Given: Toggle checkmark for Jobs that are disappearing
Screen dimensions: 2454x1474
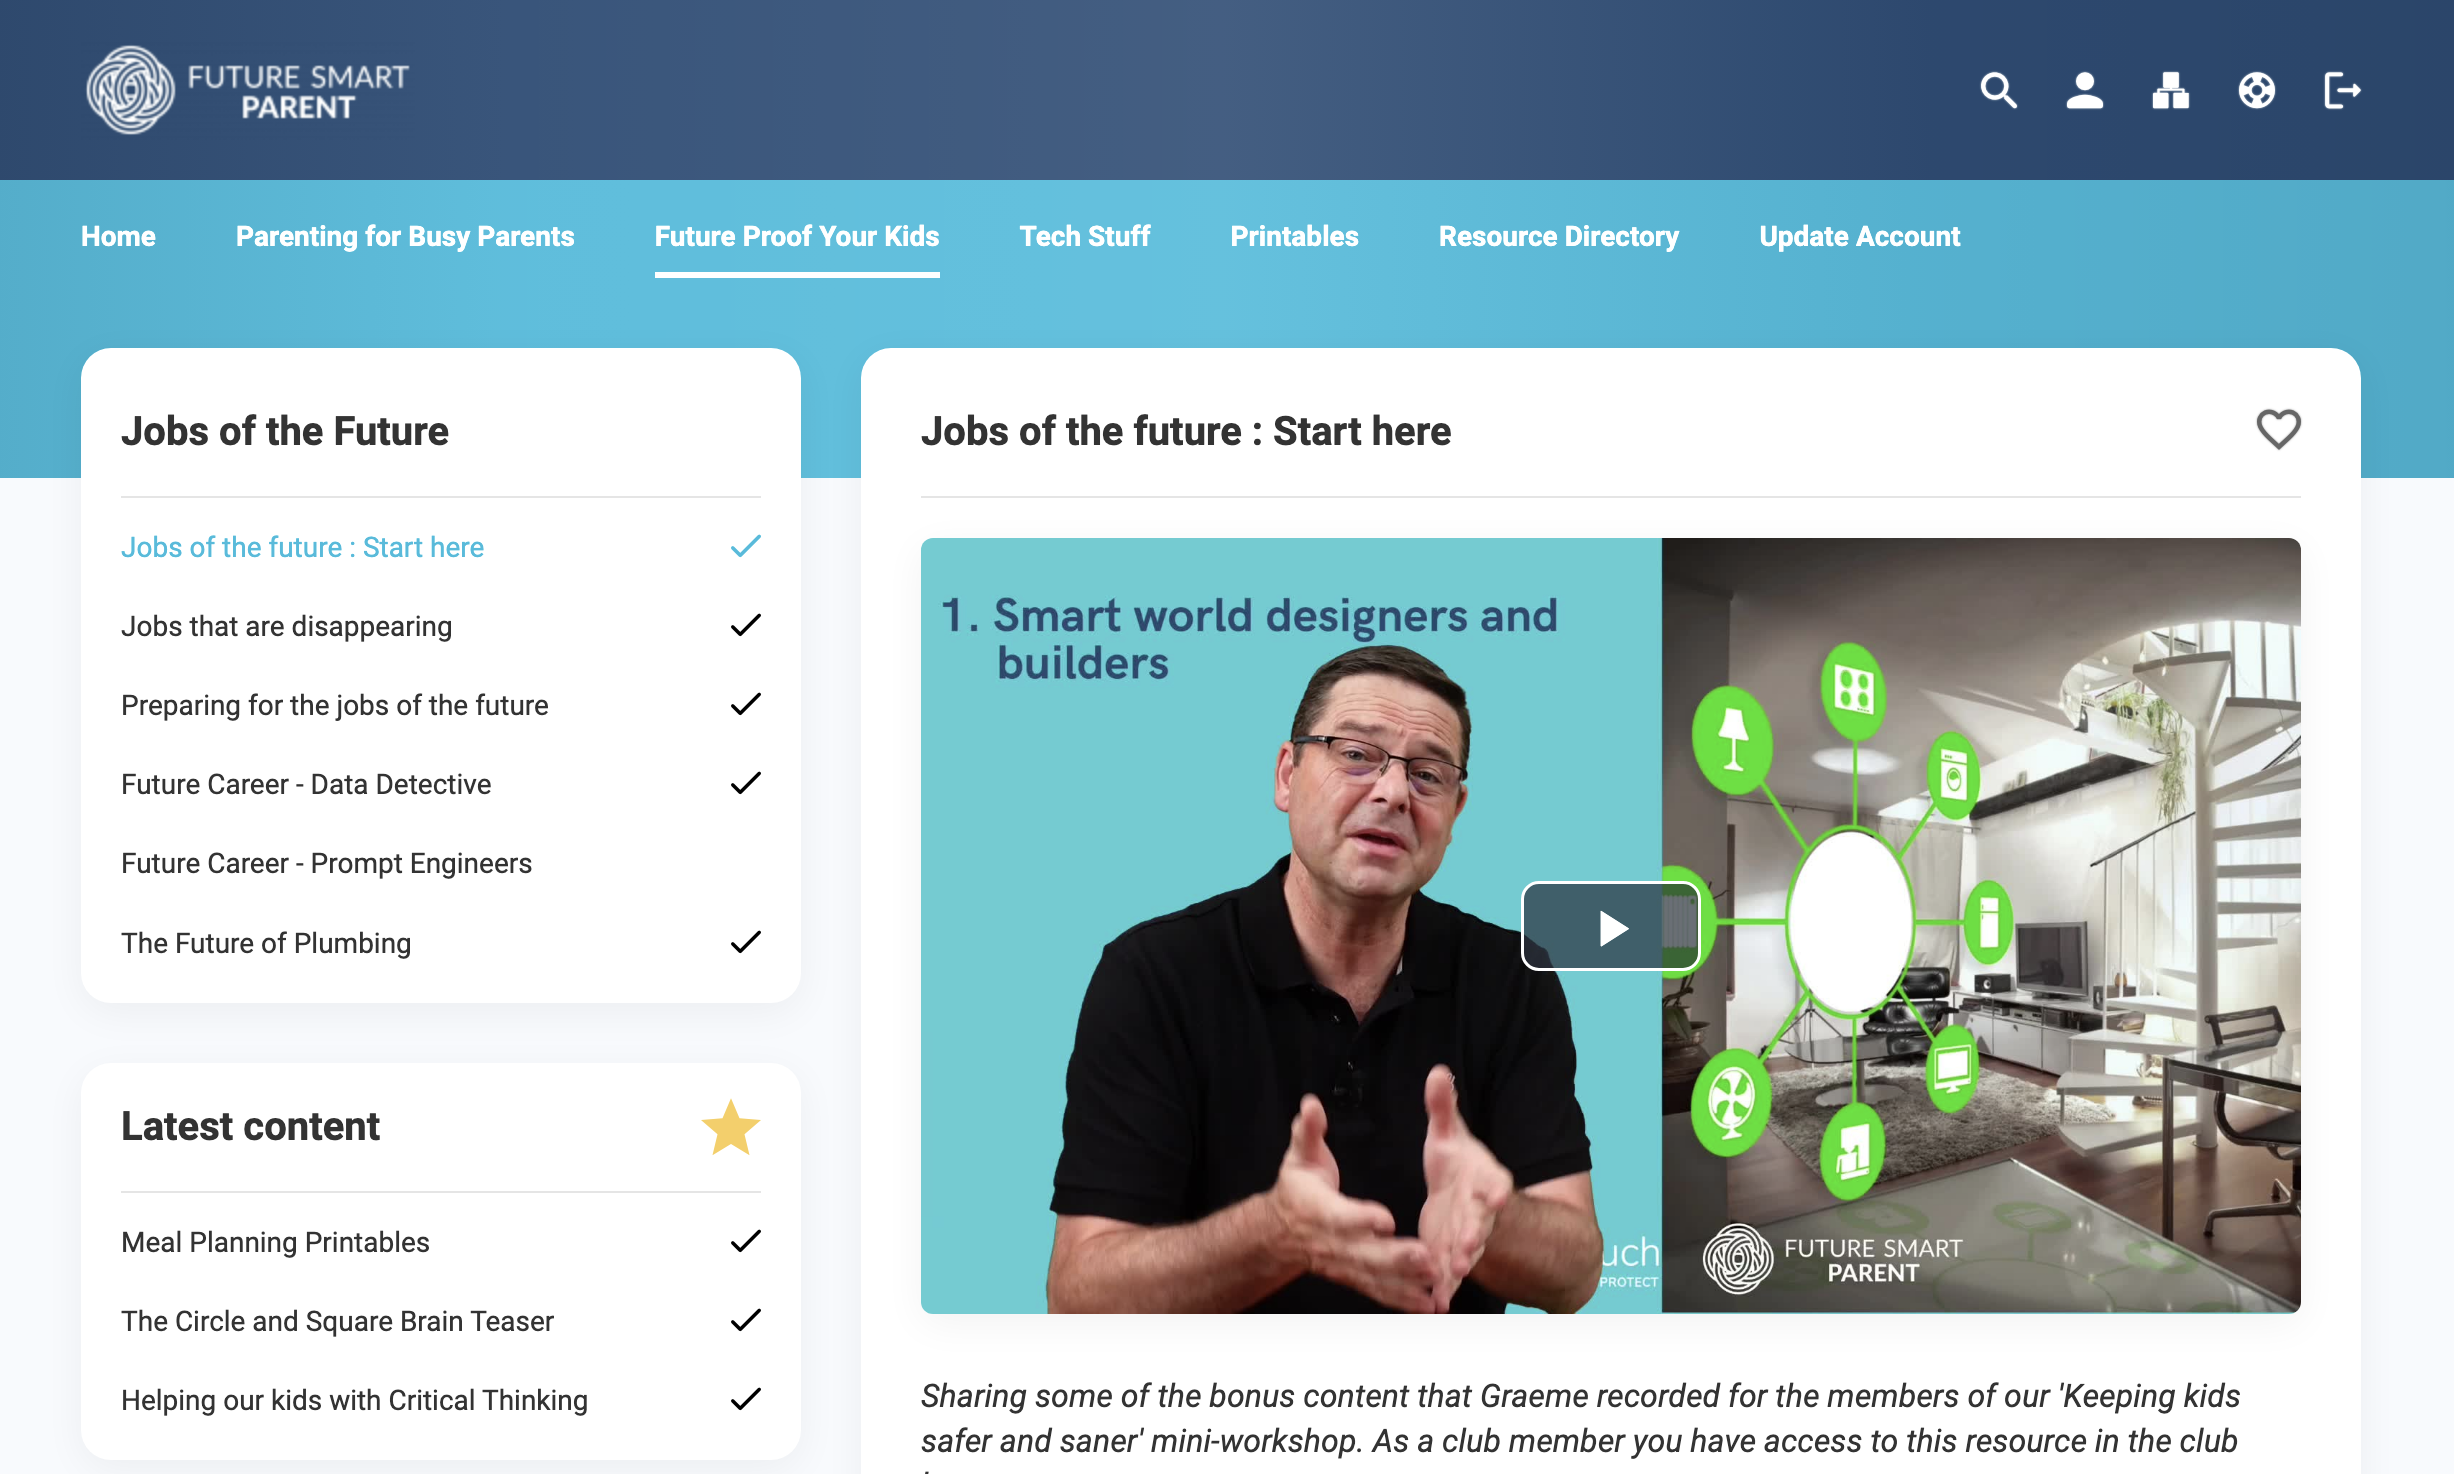Looking at the screenshot, I should (745, 625).
